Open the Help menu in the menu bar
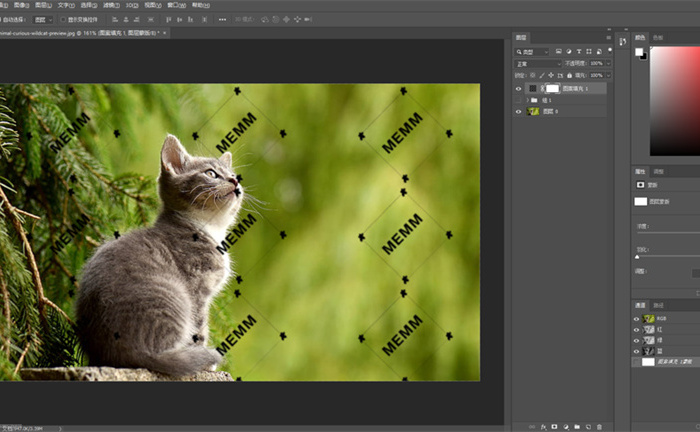This screenshot has height=432, width=700. (200, 5)
